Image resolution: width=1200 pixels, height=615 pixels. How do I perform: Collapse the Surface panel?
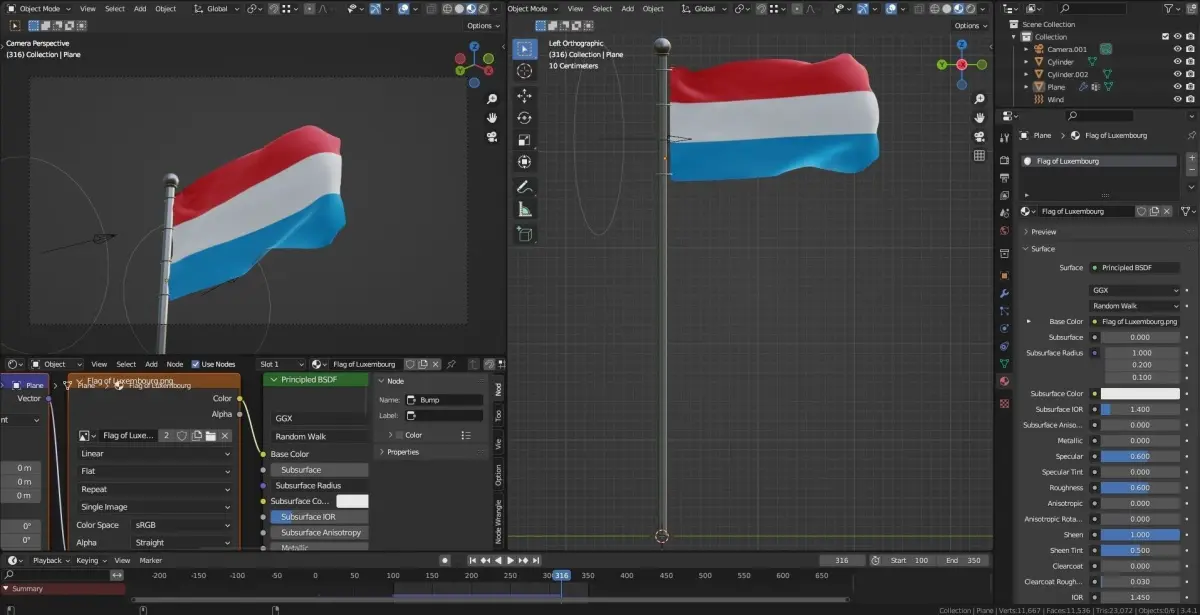[1042, 249]
